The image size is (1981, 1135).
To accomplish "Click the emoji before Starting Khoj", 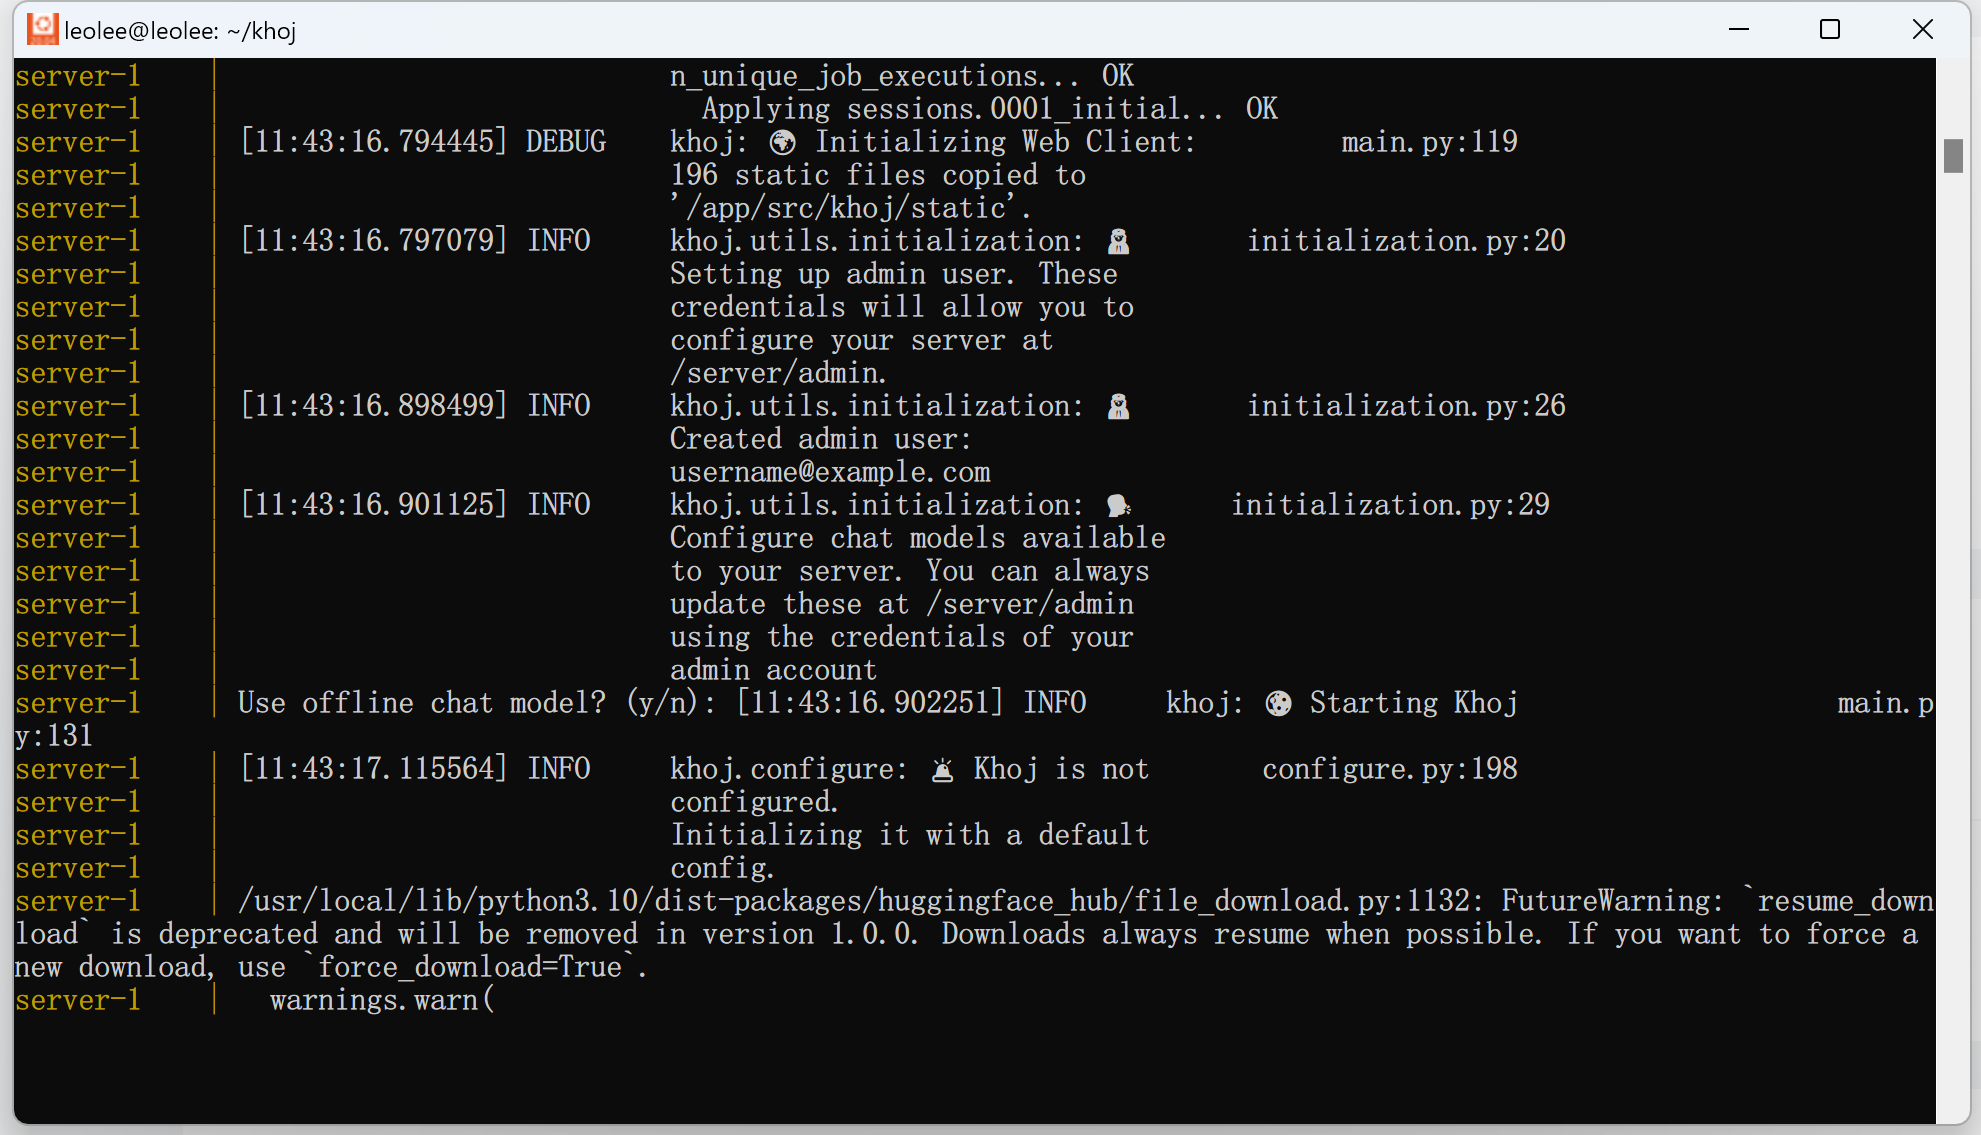I will (1278, 703).
